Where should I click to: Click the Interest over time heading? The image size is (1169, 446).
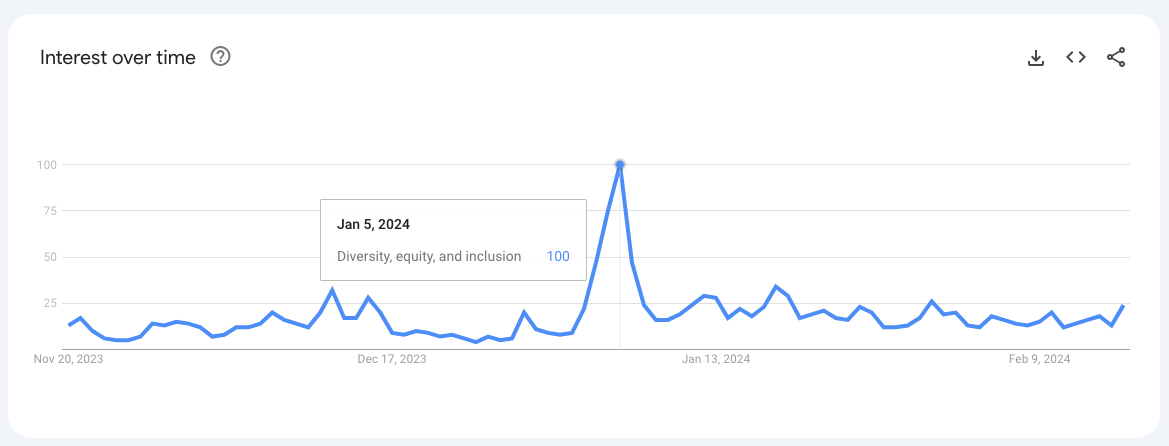[x=118, y=57]
